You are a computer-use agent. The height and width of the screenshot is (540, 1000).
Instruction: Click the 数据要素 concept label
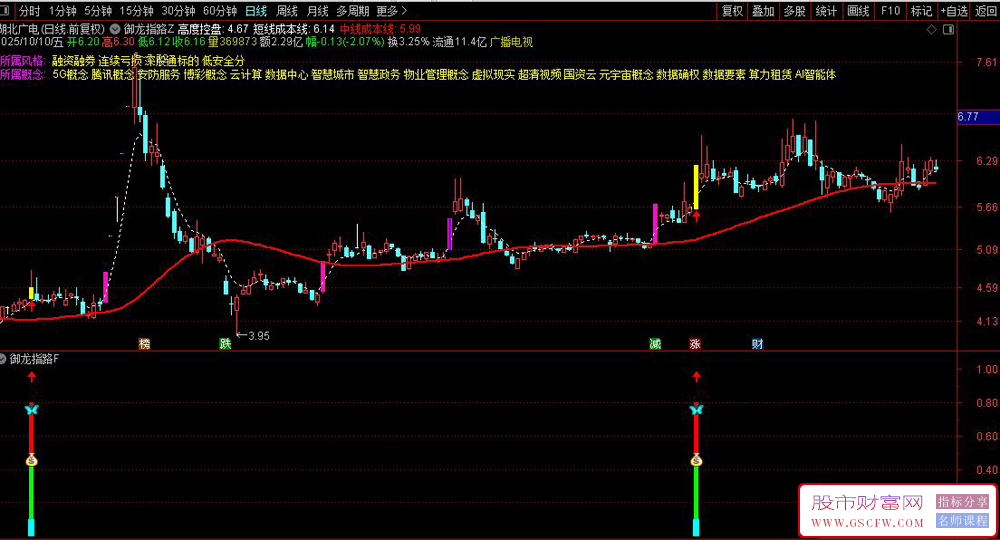point(724,75)
